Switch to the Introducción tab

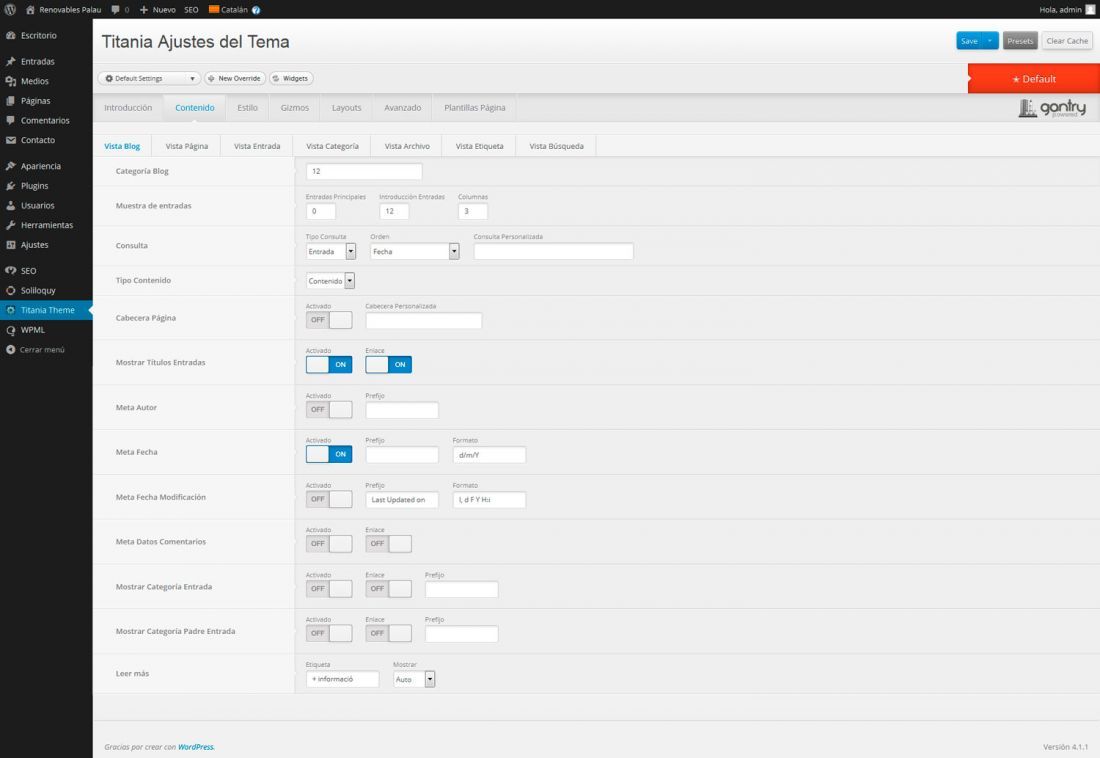(128, 108)
